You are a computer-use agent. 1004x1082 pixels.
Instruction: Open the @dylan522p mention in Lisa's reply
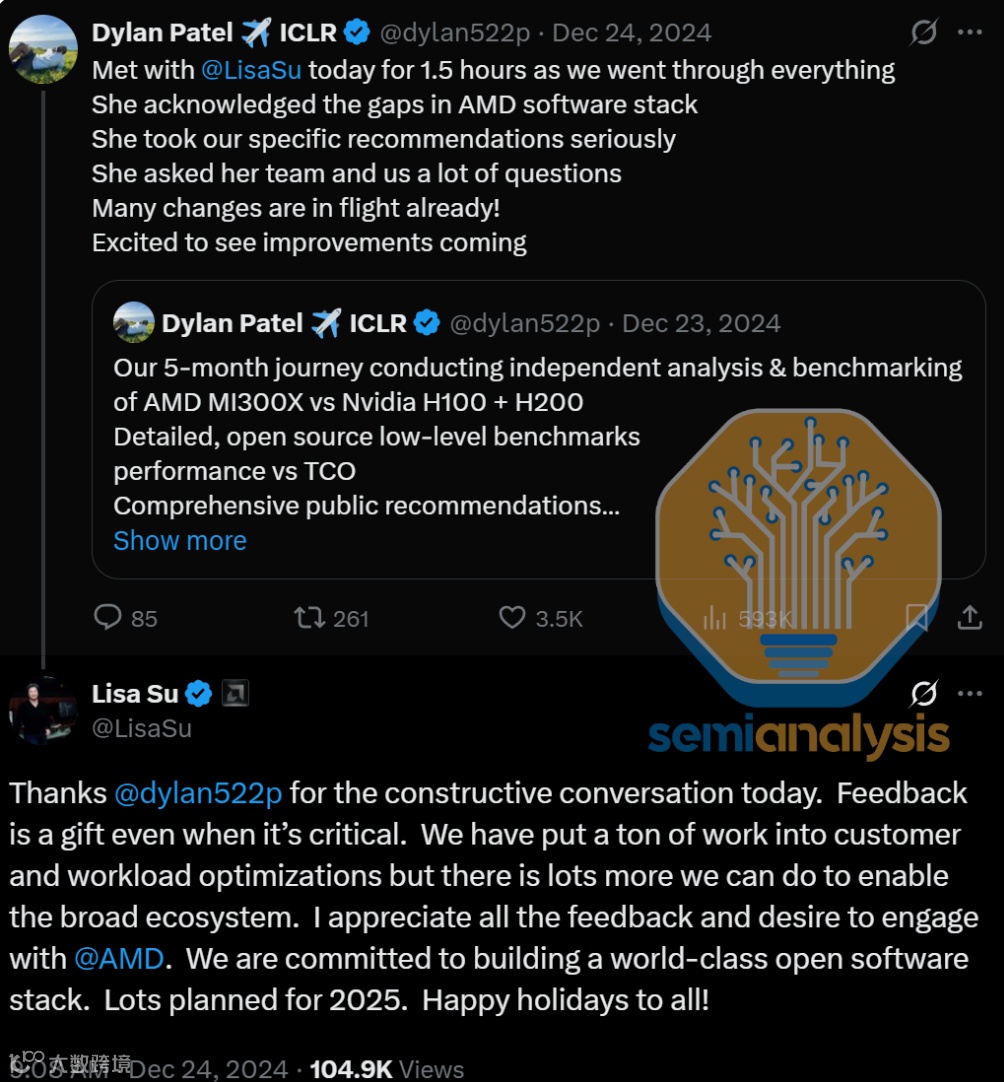point(199,793)
